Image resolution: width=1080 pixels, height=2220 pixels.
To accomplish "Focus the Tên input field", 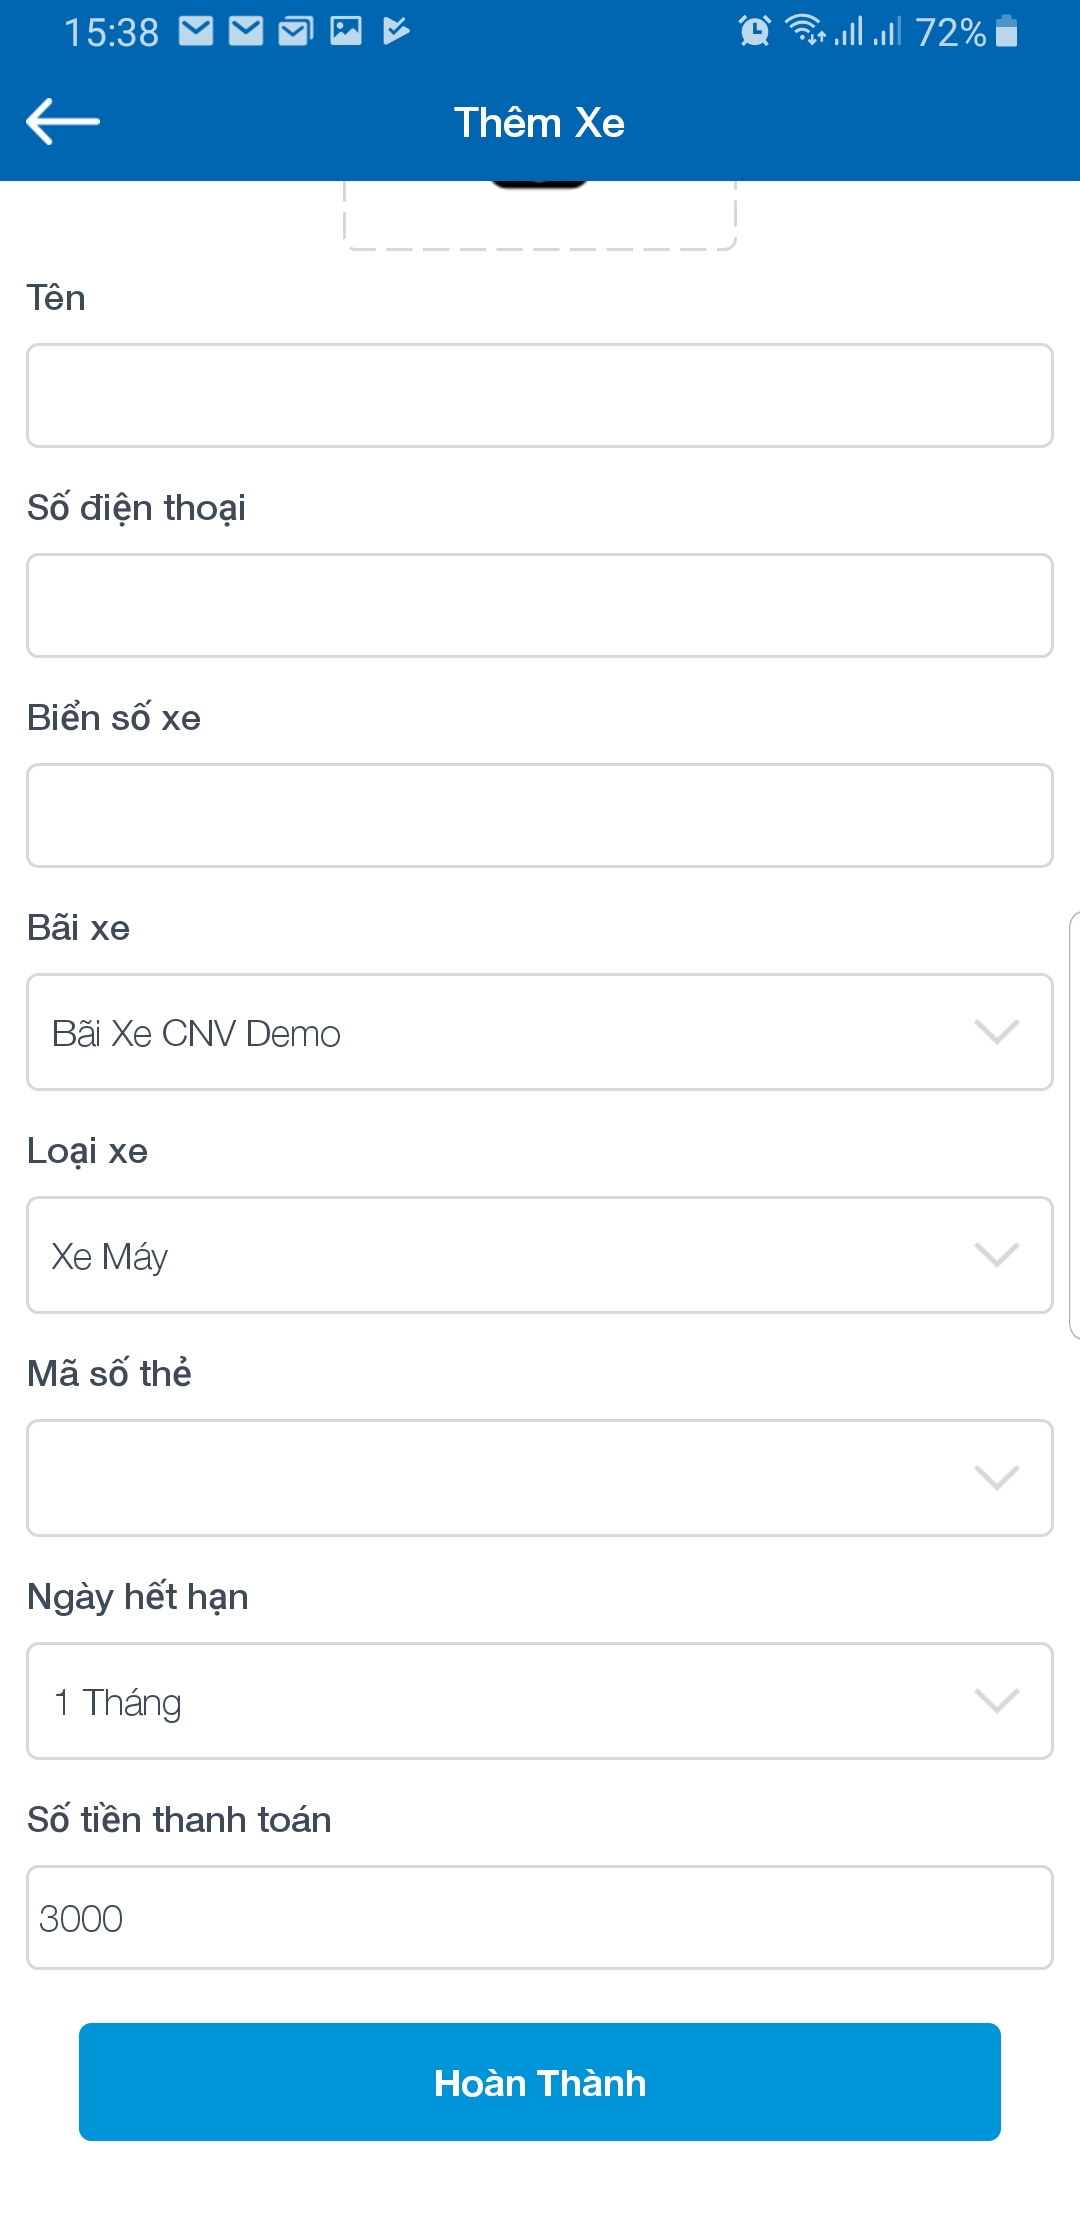I will click(540, 396).
